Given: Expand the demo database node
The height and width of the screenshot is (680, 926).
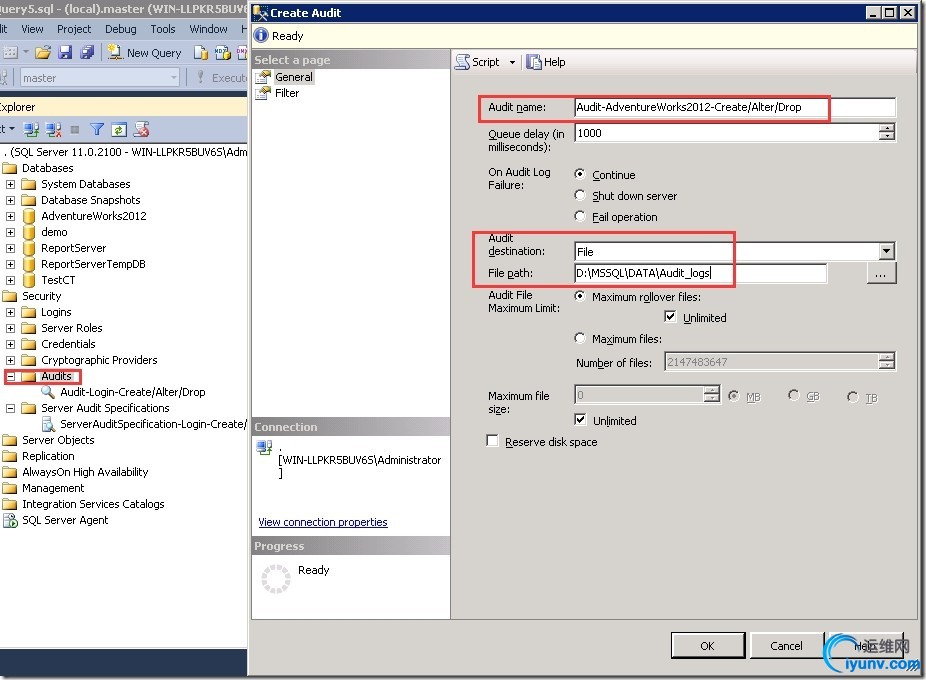Looking at the screenshot, I should point(11,232).
